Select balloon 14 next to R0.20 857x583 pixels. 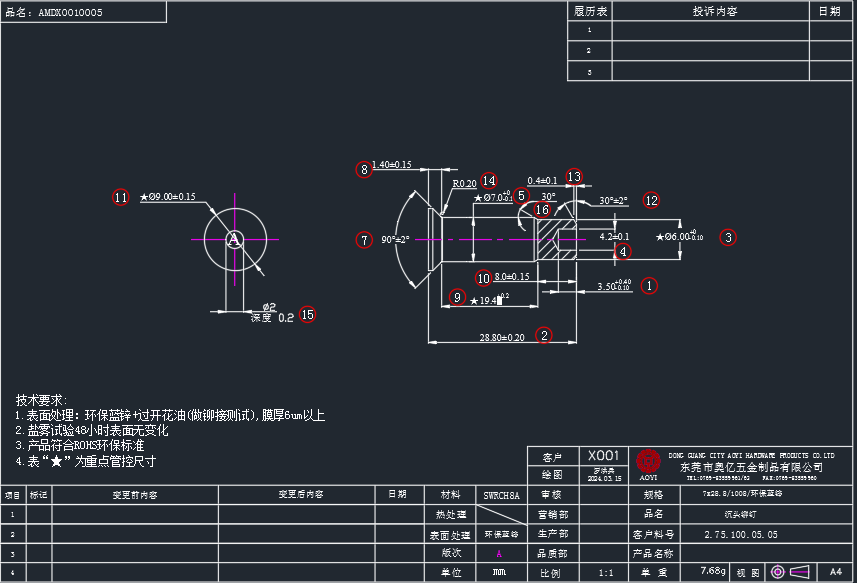click(488, 181)
